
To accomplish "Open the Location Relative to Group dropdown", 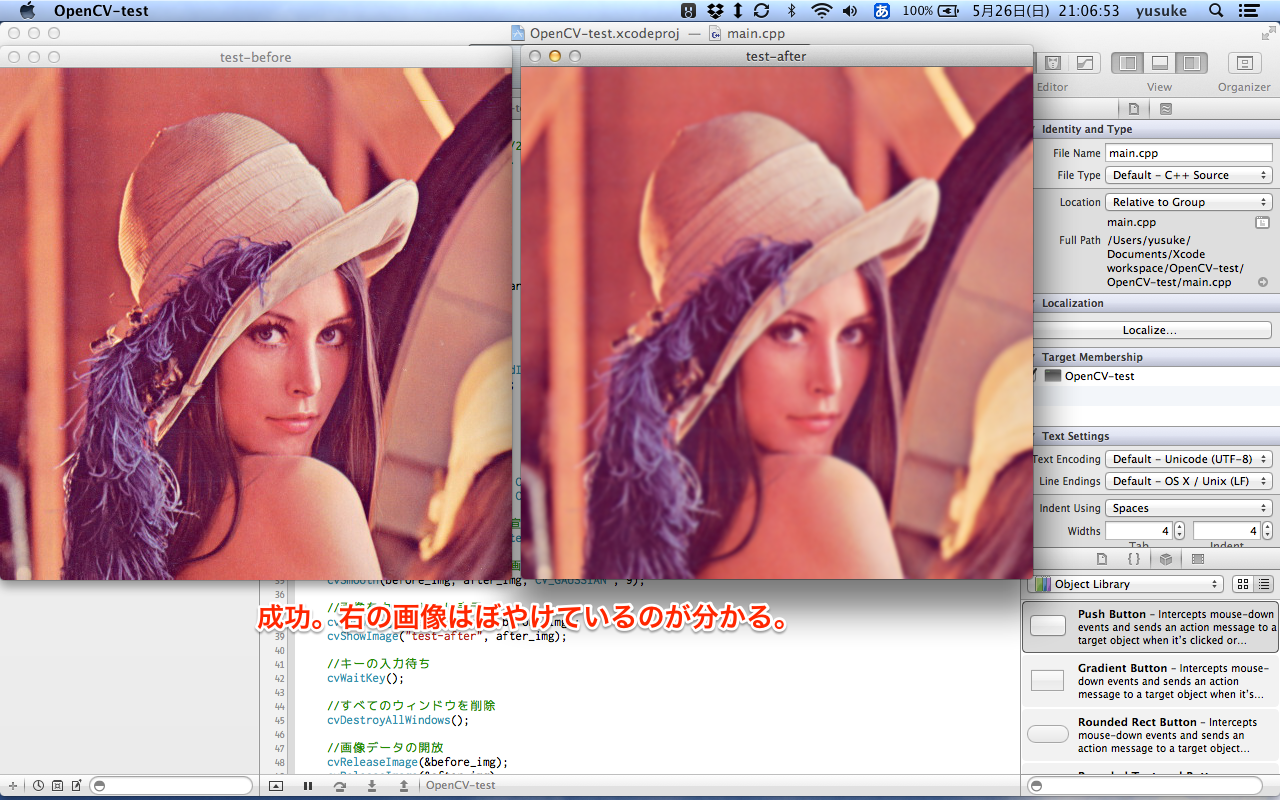I will pos(1189,202).
